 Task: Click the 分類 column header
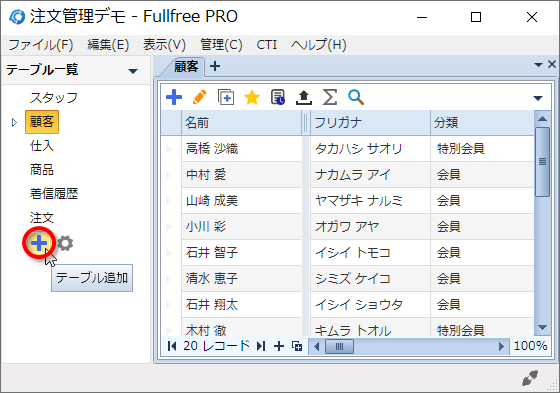point(482,123)
